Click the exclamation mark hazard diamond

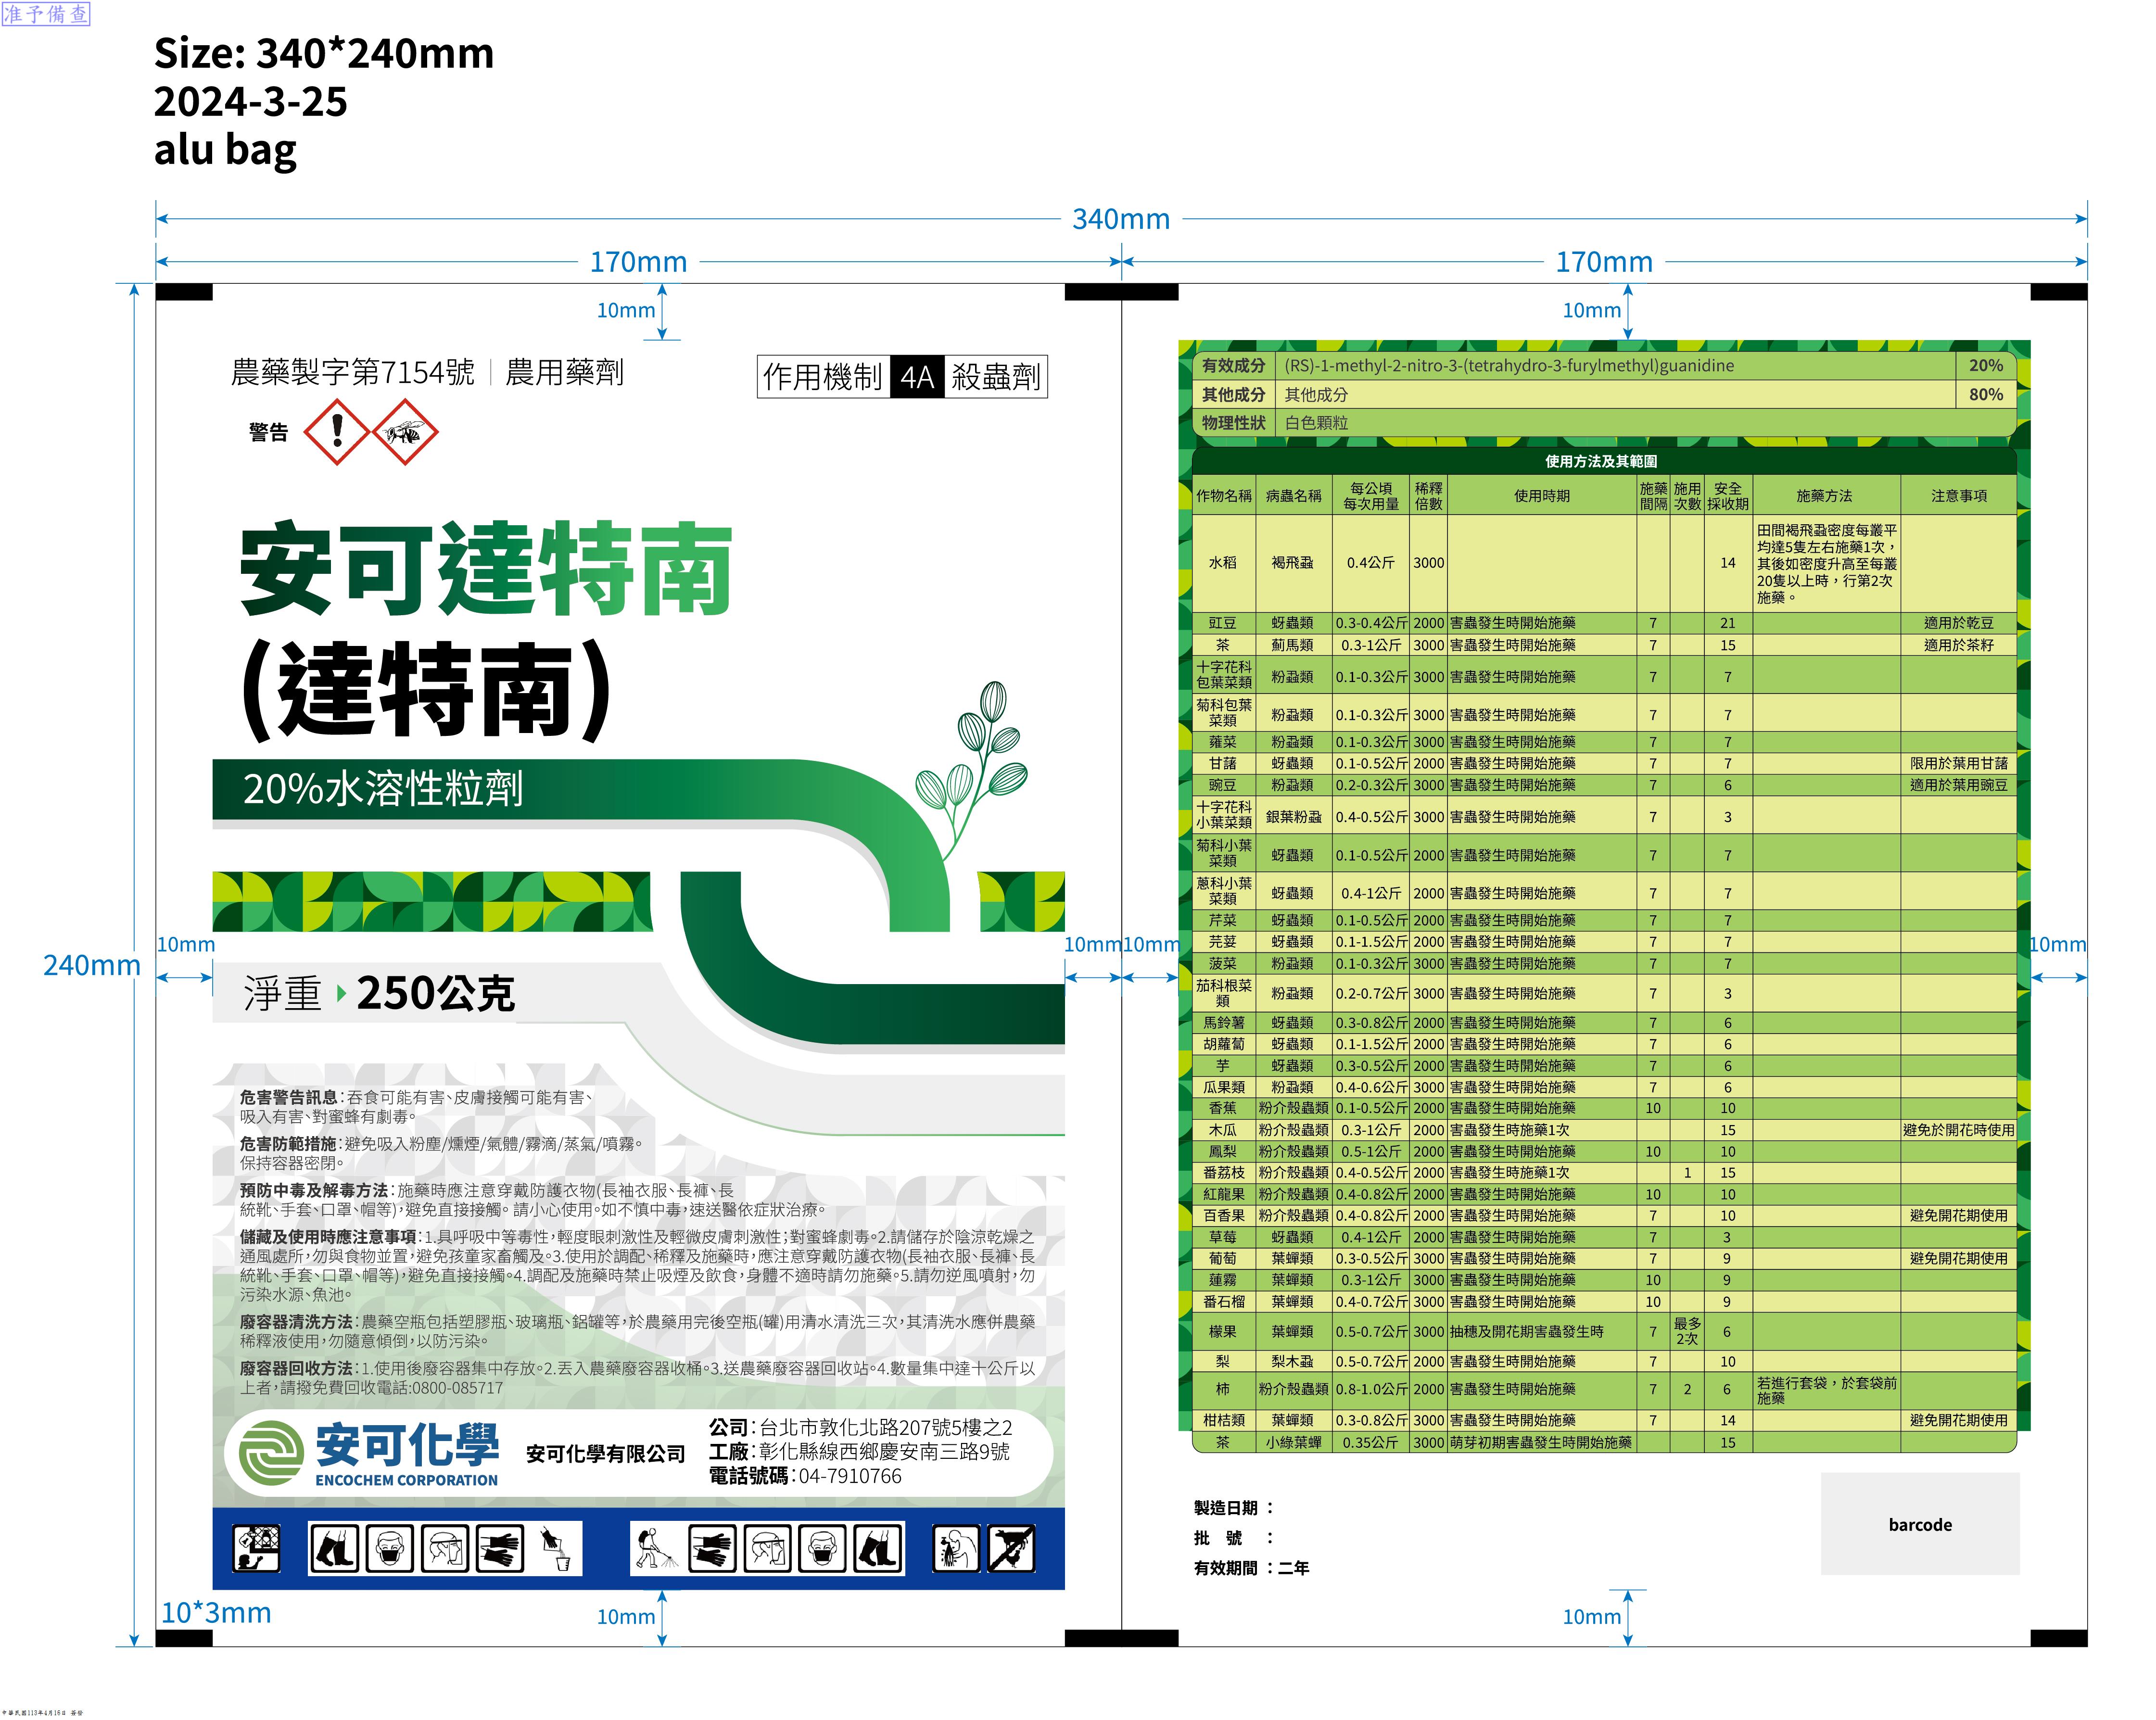pyautogui.click(x=337, y=432)
